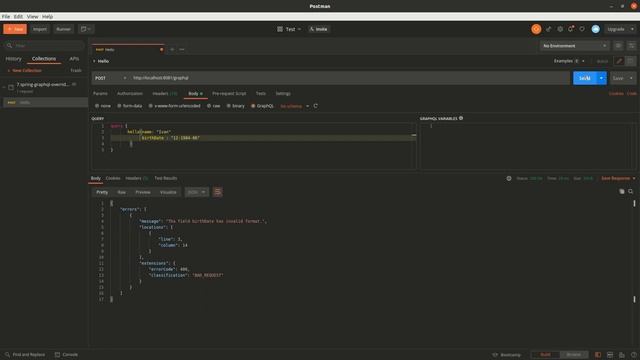Open the tab options ellipsis icon
The height and width of the screenshot is (360, 640).
182,49
